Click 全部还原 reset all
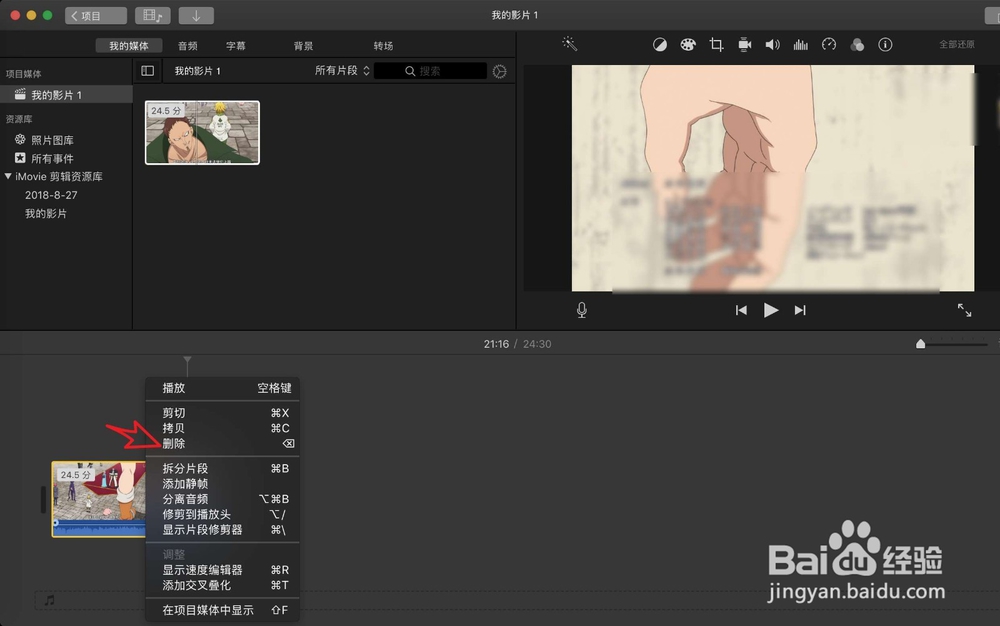The width and height of the screenshot is (1000, 626). (957, 44)
